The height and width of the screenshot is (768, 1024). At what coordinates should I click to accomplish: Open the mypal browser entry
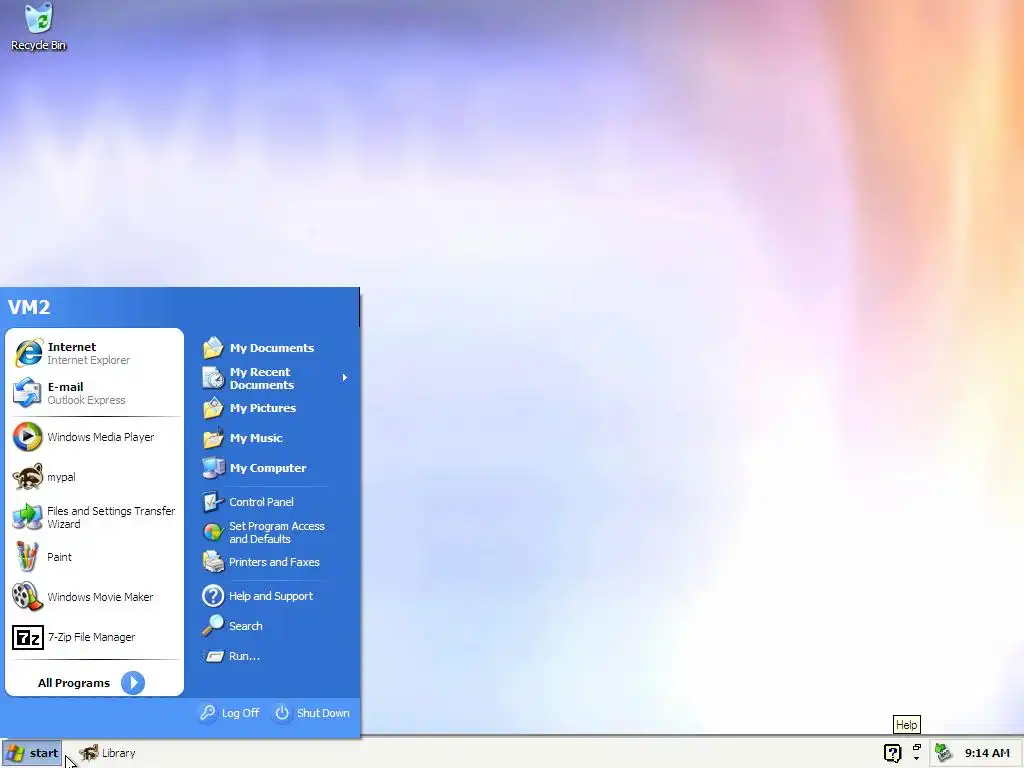[x=95, y=477]
